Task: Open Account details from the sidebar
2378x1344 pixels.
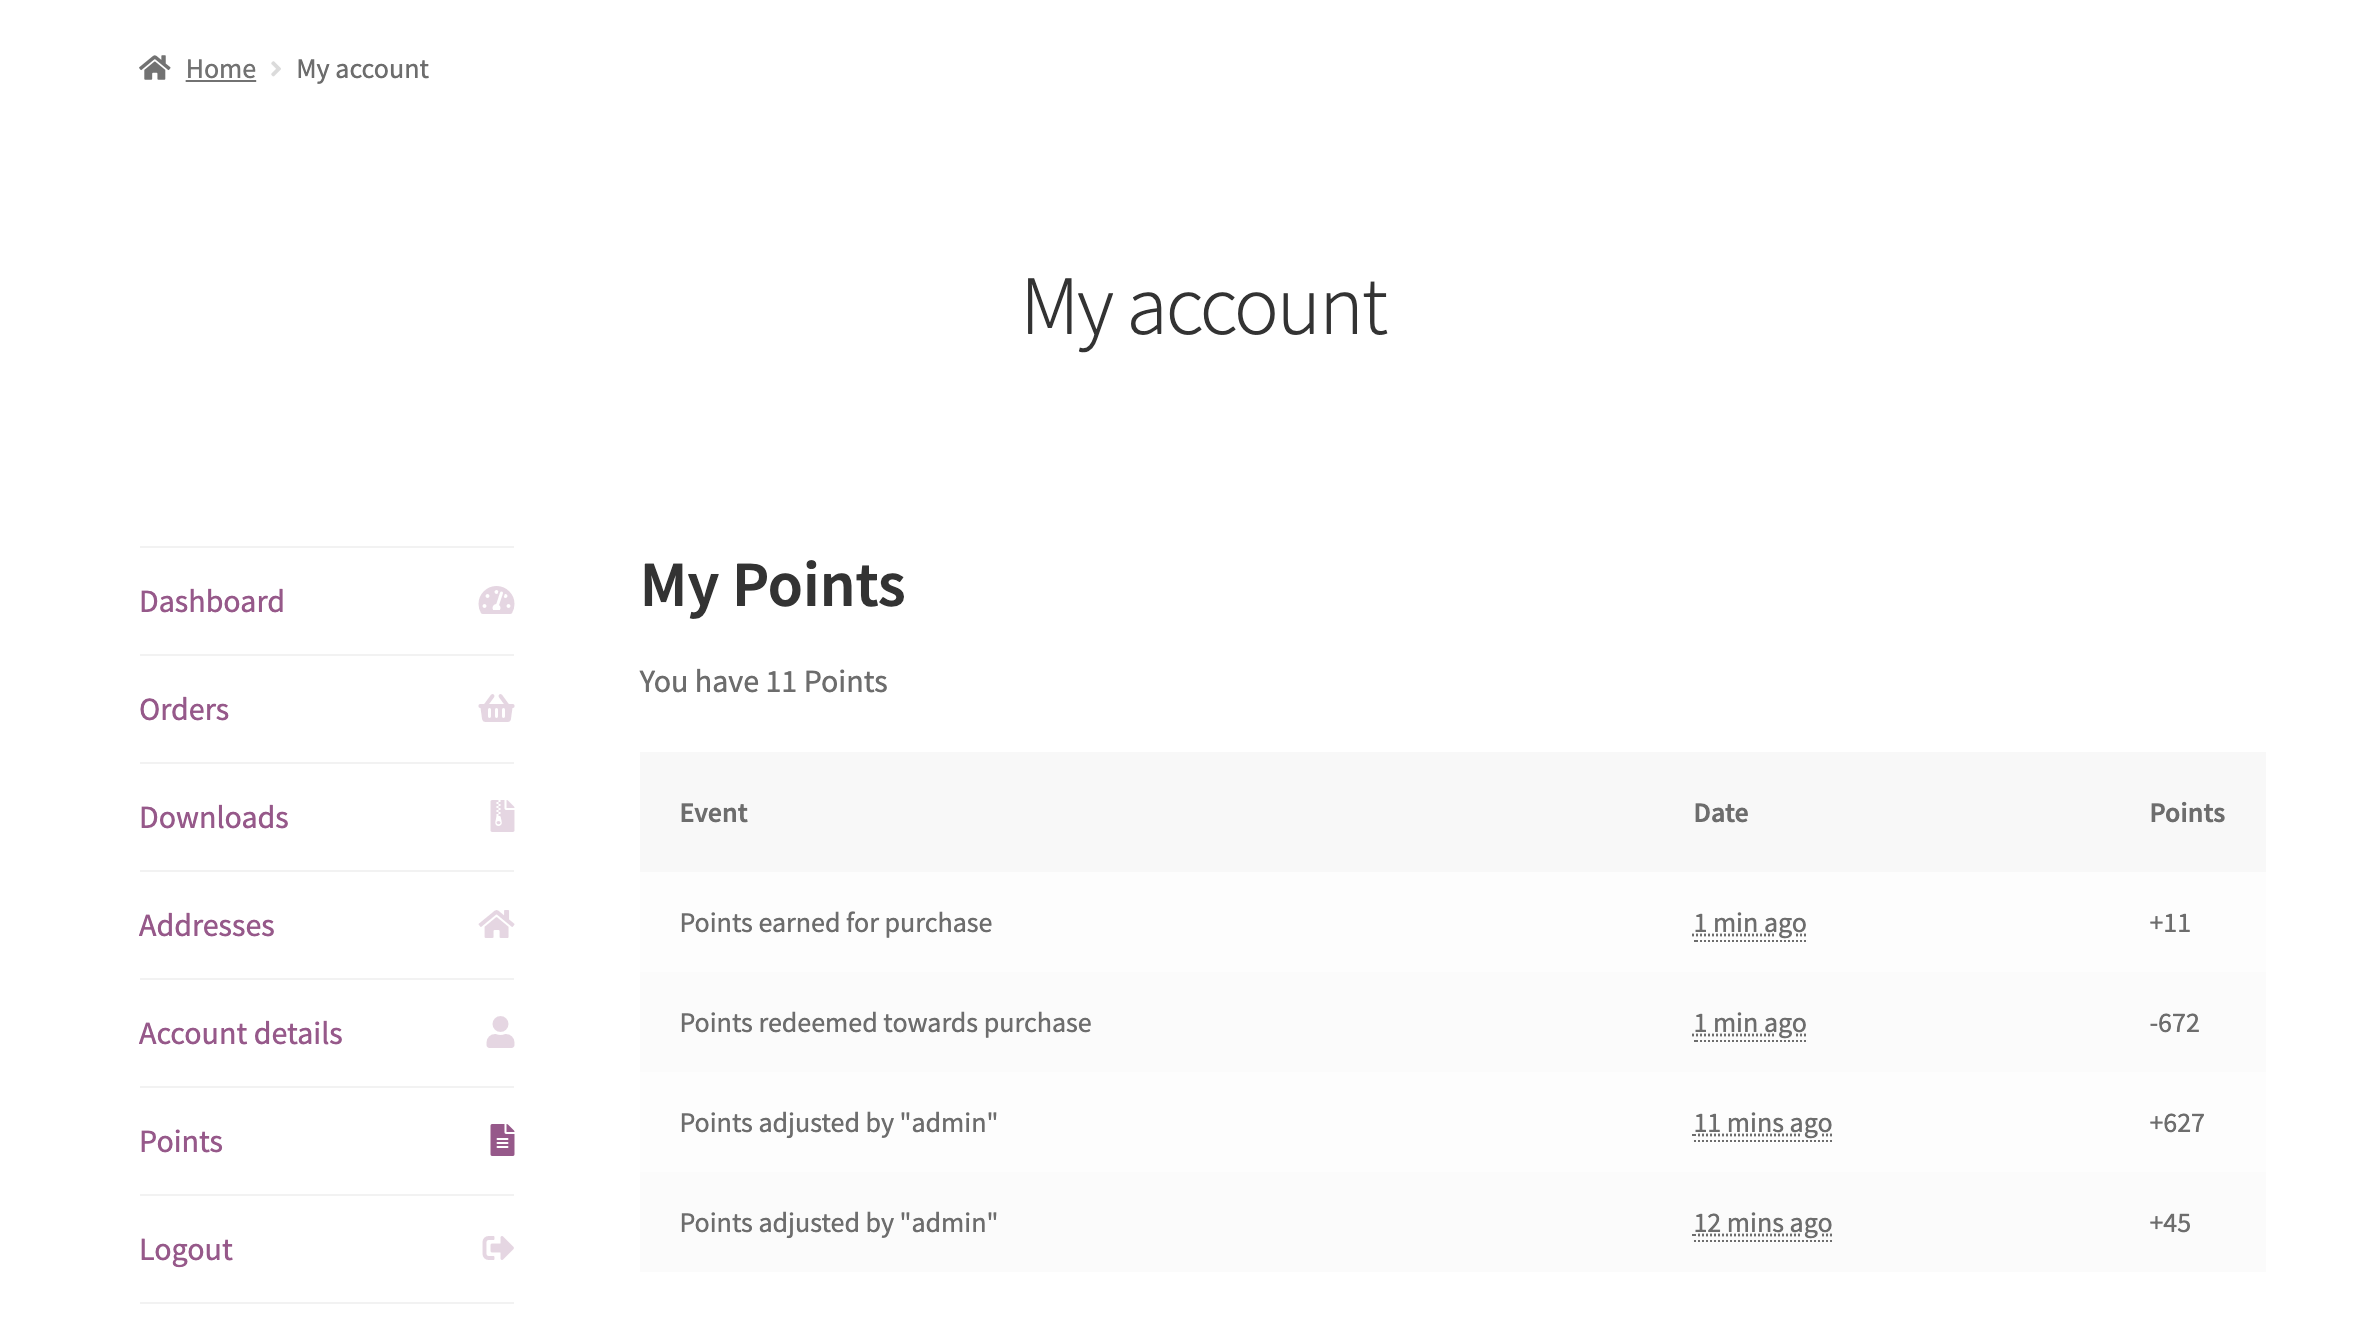Action: coord(241,1033)
